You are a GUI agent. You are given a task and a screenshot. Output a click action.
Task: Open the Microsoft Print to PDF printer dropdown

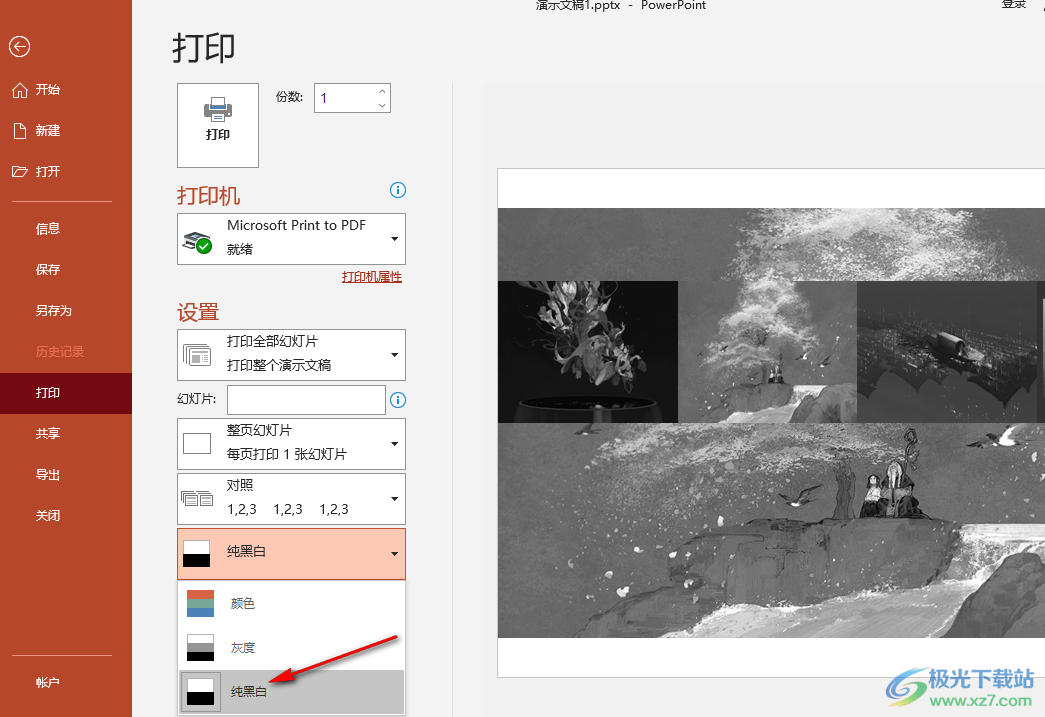pos(291,239)
